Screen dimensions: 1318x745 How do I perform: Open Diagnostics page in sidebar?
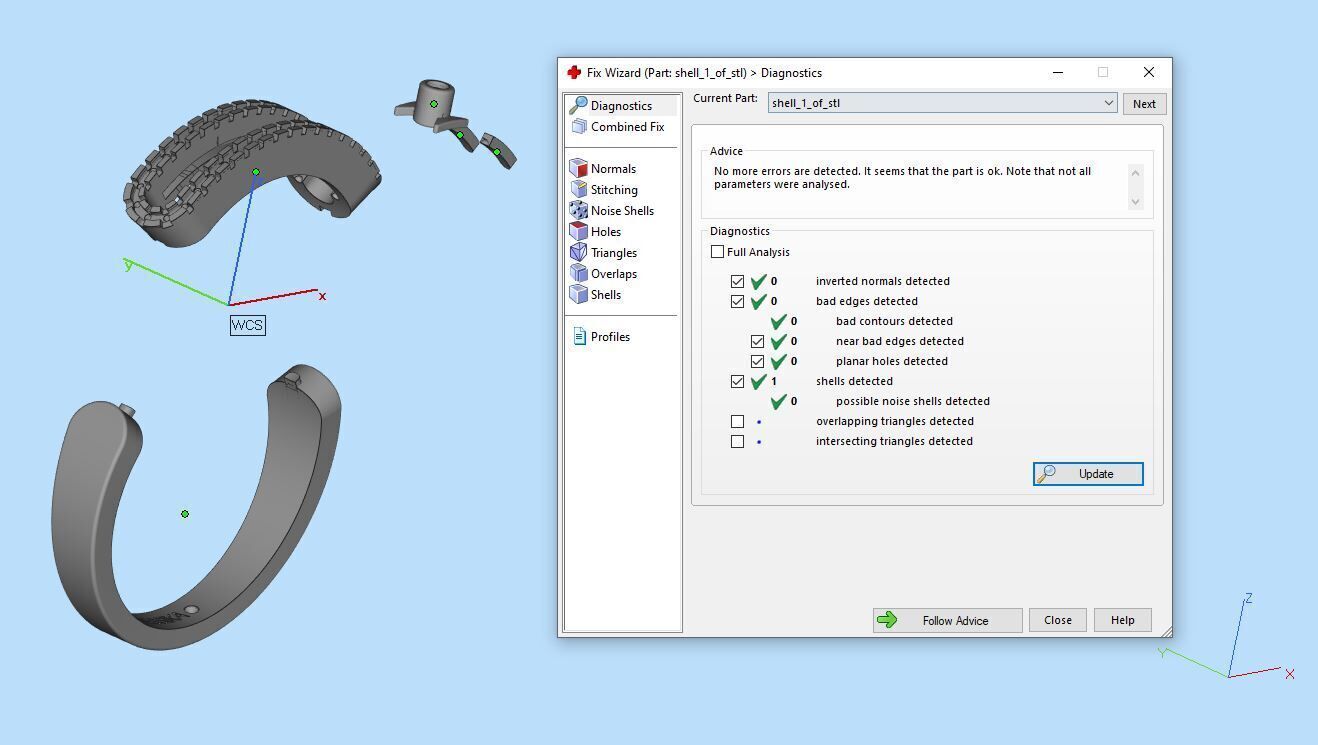pyautogui.click(x=622, y=105)
